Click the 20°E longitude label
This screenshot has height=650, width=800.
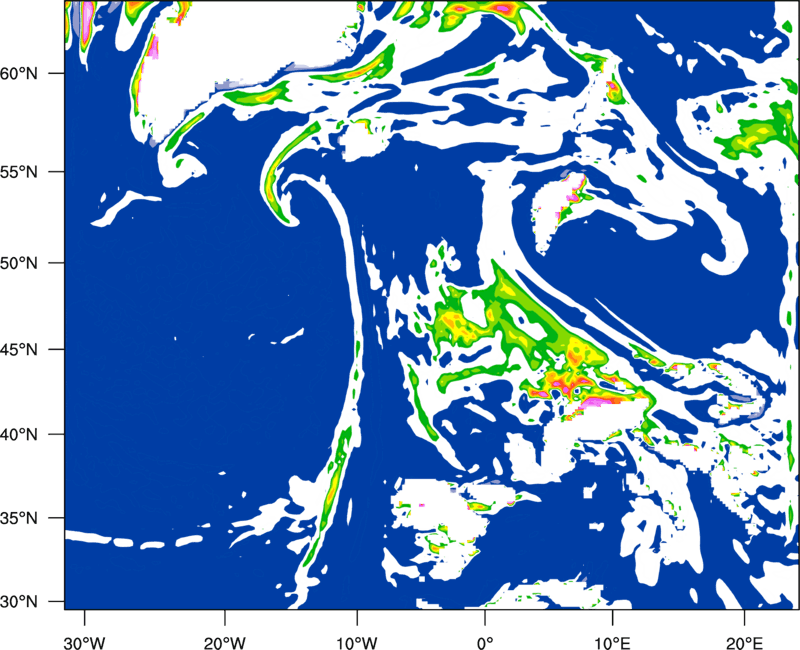tap(744, 643)
